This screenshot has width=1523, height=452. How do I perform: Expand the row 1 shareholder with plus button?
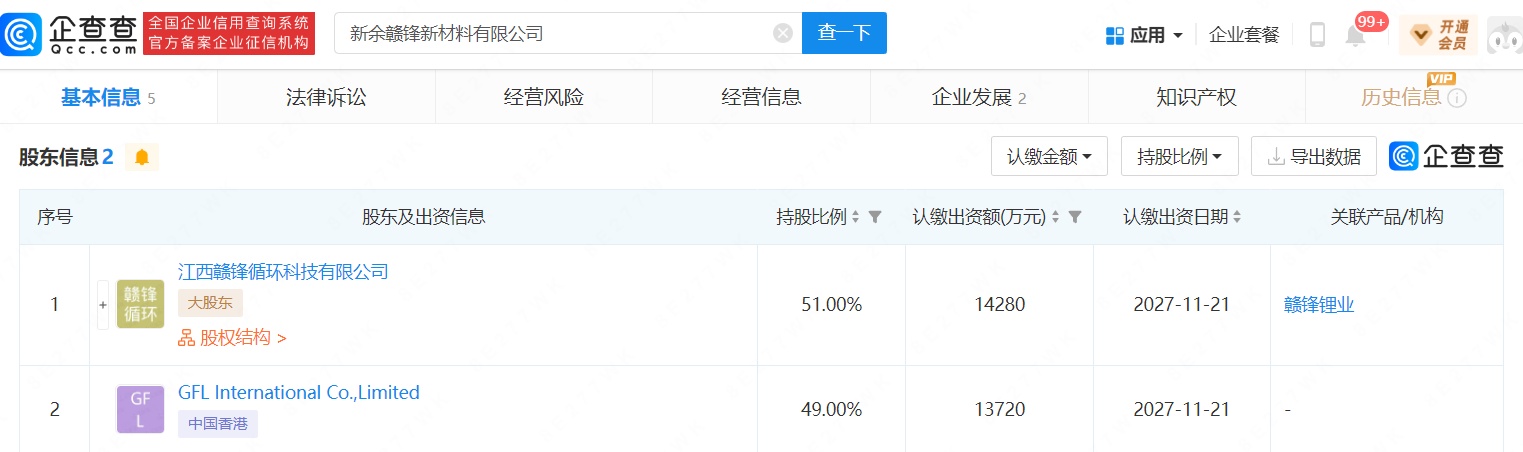pos(102,304)
